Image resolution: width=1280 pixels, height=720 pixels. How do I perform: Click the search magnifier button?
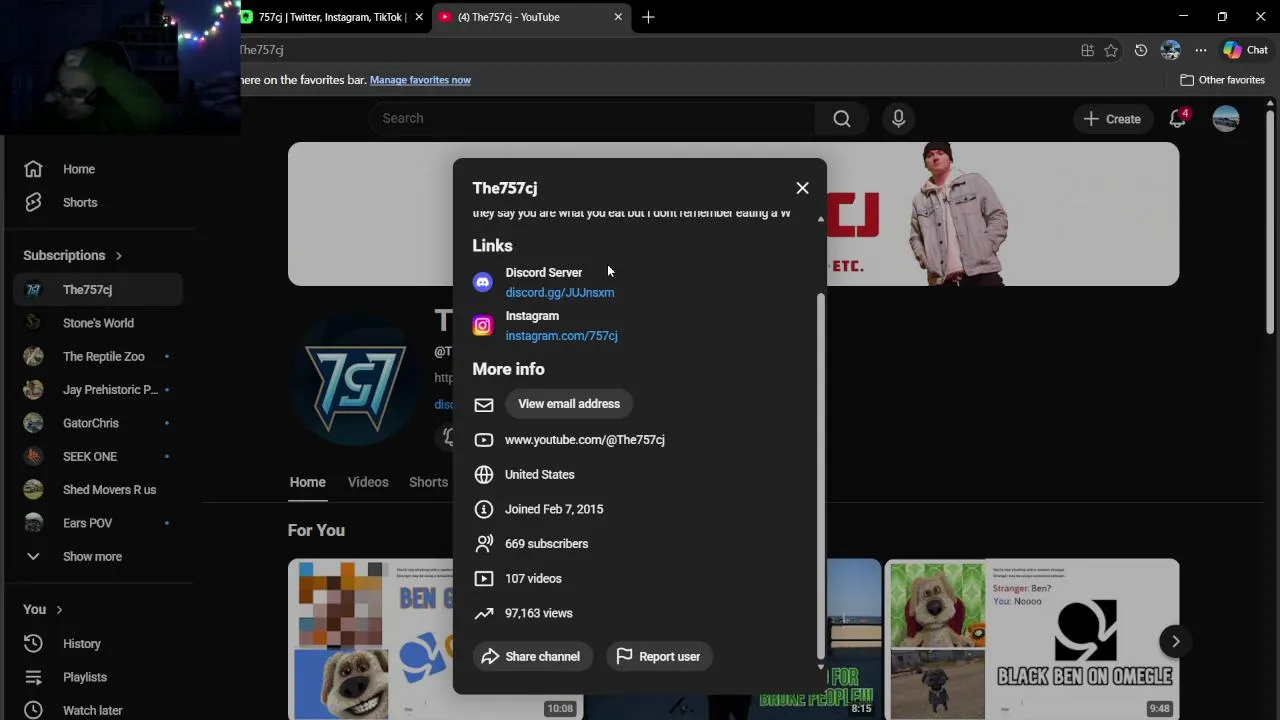click(842, 118)
